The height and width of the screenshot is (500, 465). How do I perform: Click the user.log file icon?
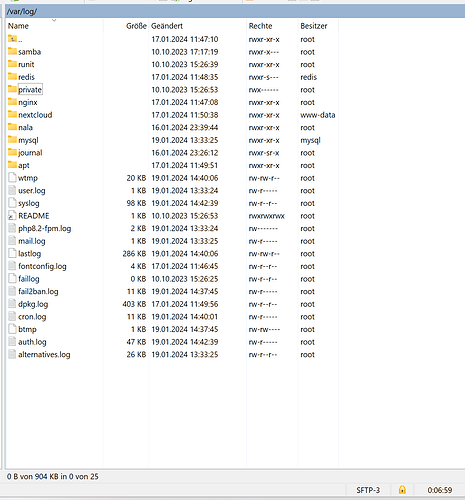(12, 190)
